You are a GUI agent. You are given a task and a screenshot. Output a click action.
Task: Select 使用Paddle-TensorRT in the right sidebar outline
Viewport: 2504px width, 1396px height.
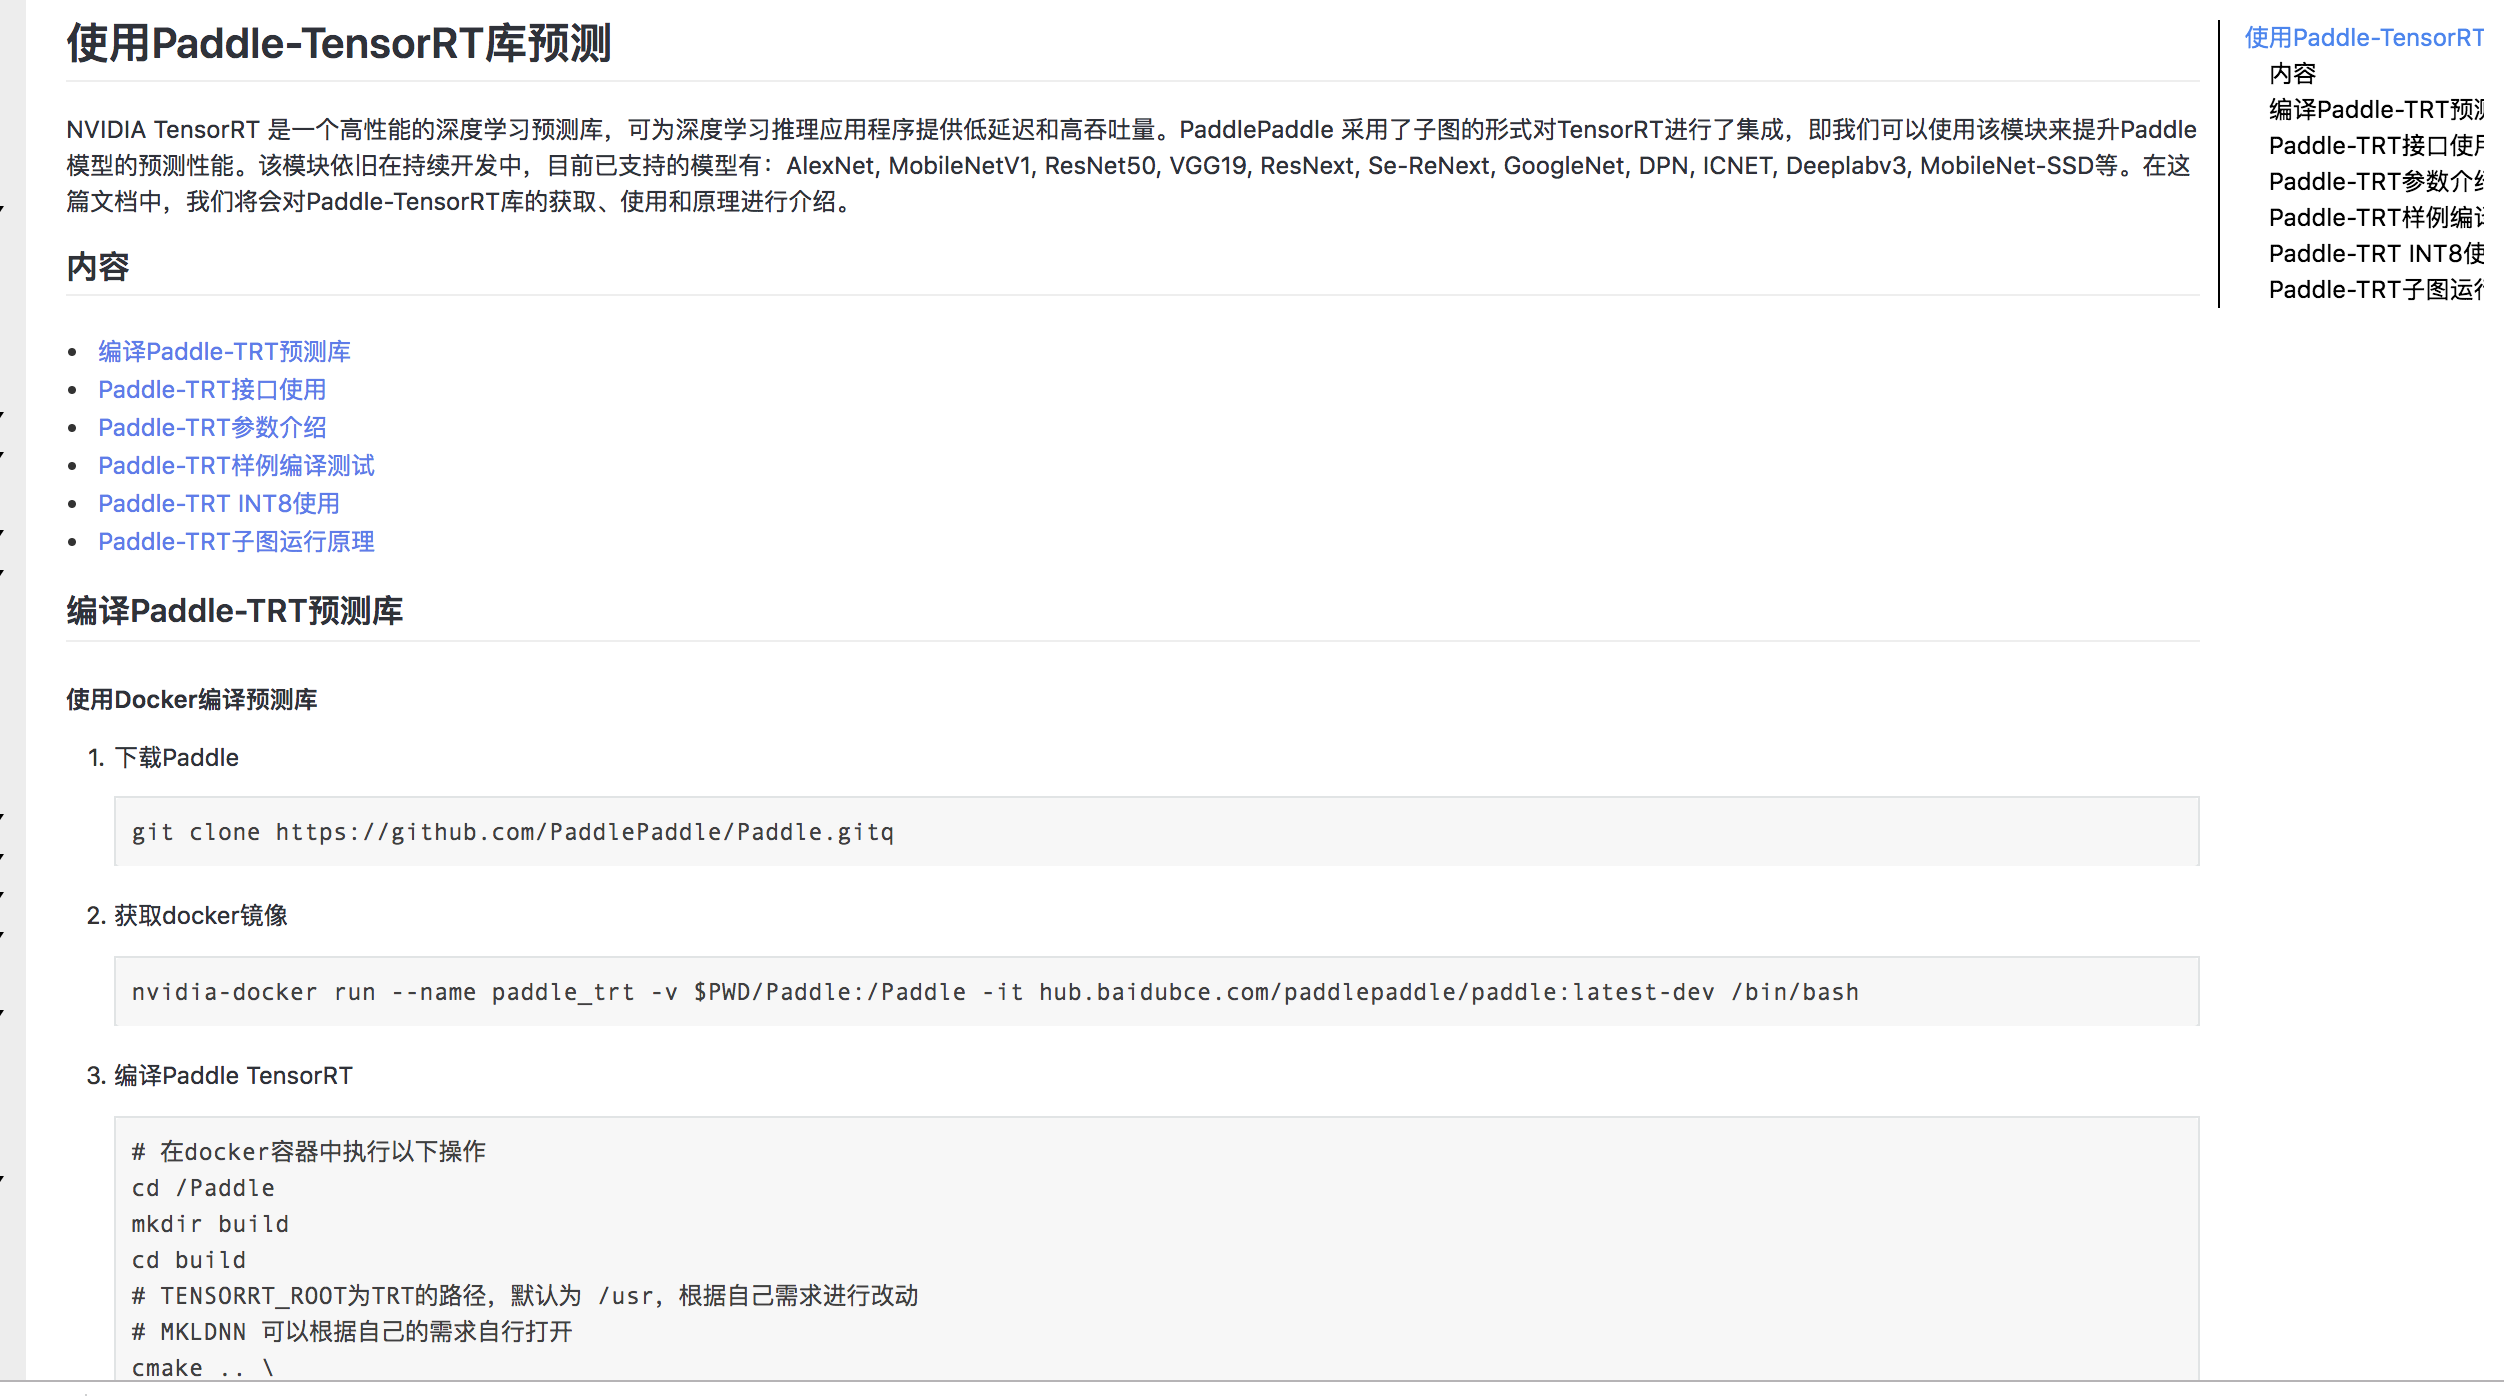[2364, 38]
